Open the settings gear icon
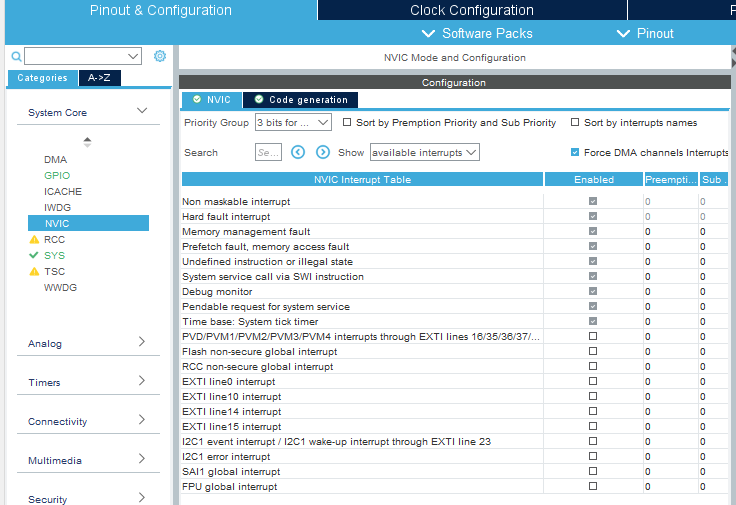The width and height of the screenshot is (736, 505). point(160,56)
